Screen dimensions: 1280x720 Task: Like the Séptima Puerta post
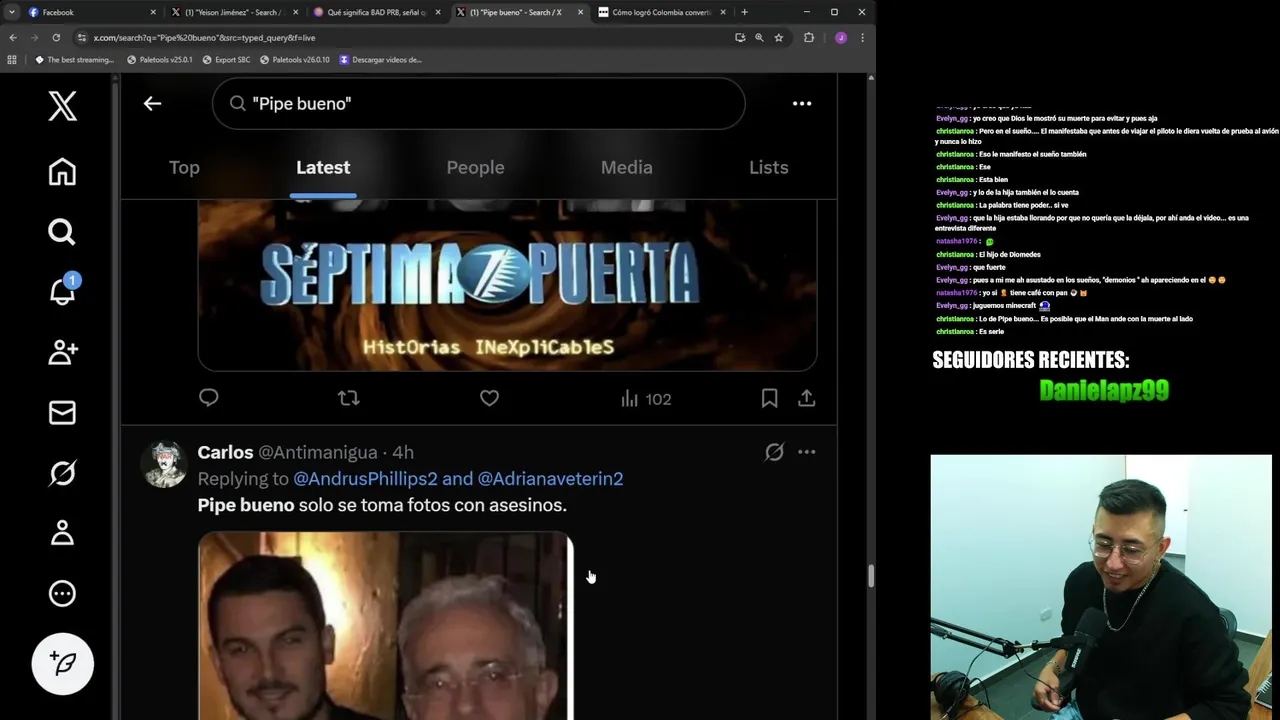(489, 398)
